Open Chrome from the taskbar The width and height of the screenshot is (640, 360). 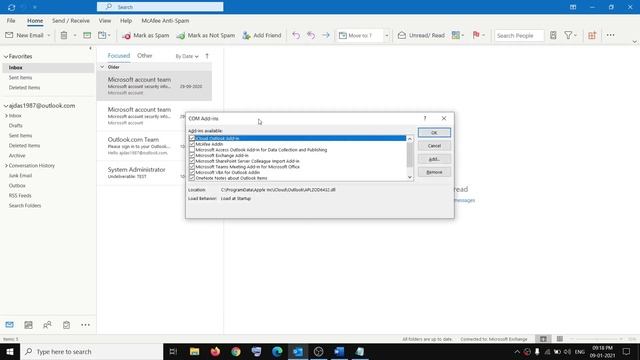coord(236,351)
